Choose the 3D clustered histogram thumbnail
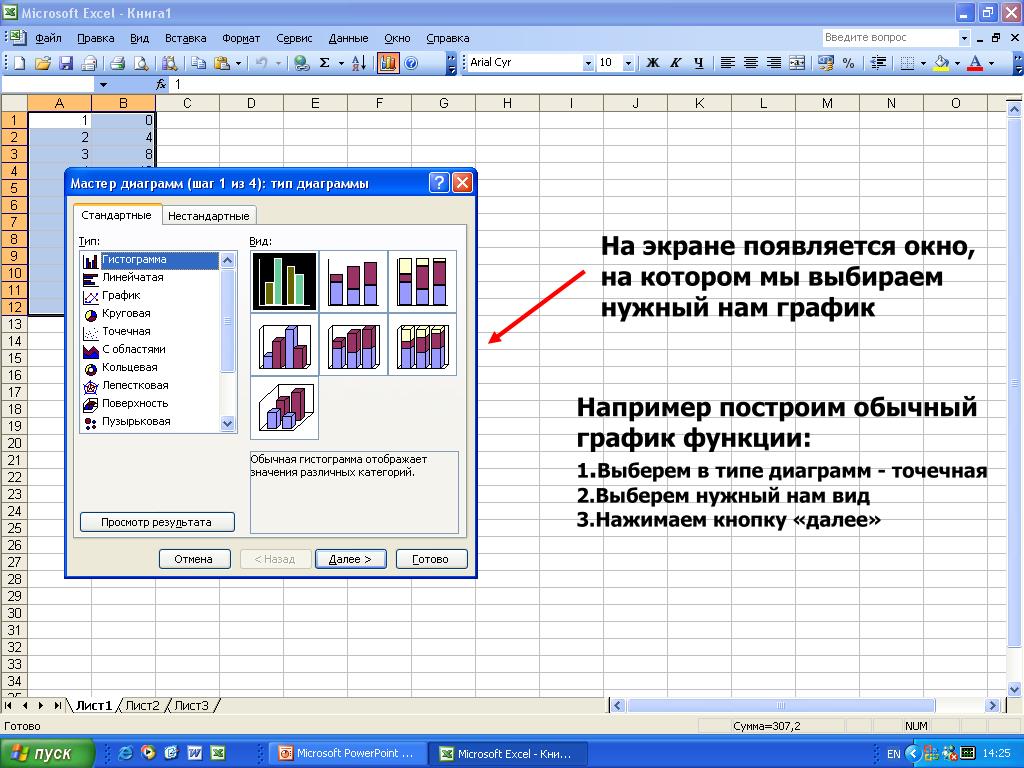 click(x=285, y=344)
